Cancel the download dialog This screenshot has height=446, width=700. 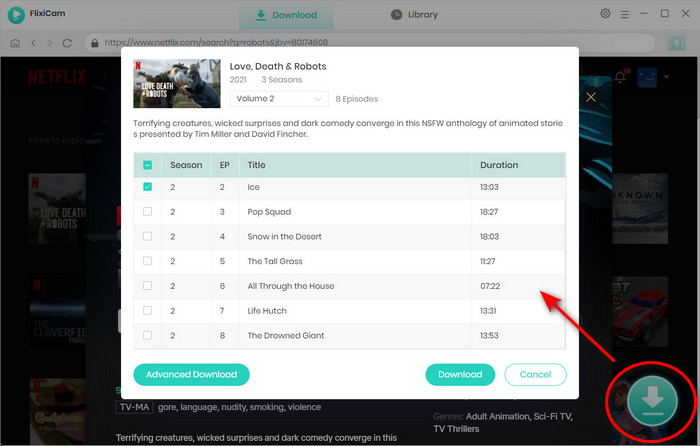(x=535, y=375)
